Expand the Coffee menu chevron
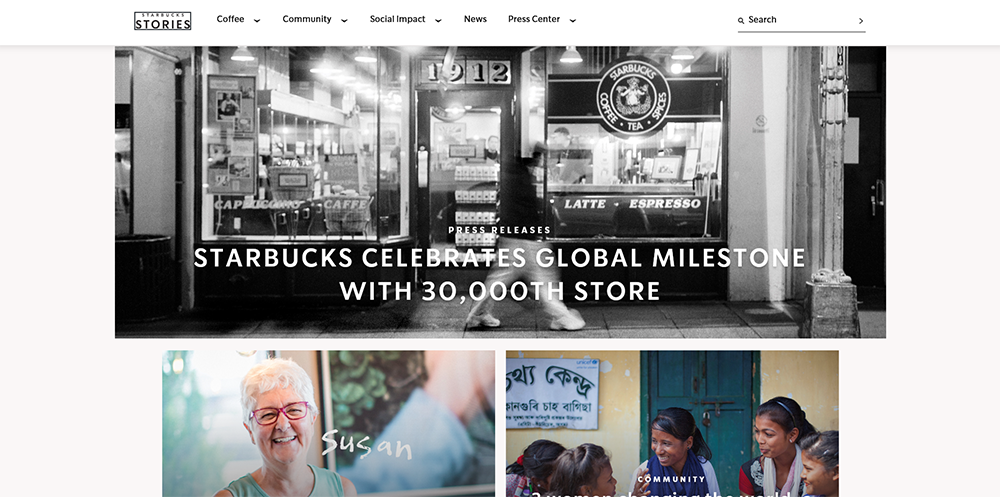1000x497 pixels. pyautogui.click(x=257, y=20)
